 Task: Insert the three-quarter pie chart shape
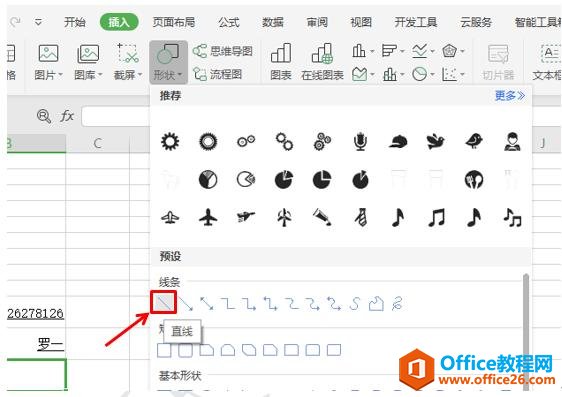click(x=322, y=179)
